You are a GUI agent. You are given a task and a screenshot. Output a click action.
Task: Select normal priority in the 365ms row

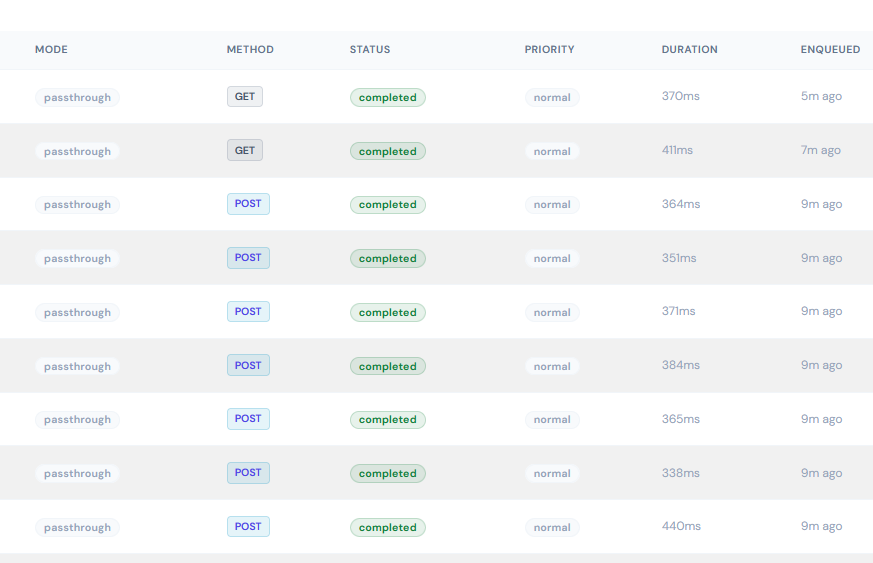(x=552, y=419)
